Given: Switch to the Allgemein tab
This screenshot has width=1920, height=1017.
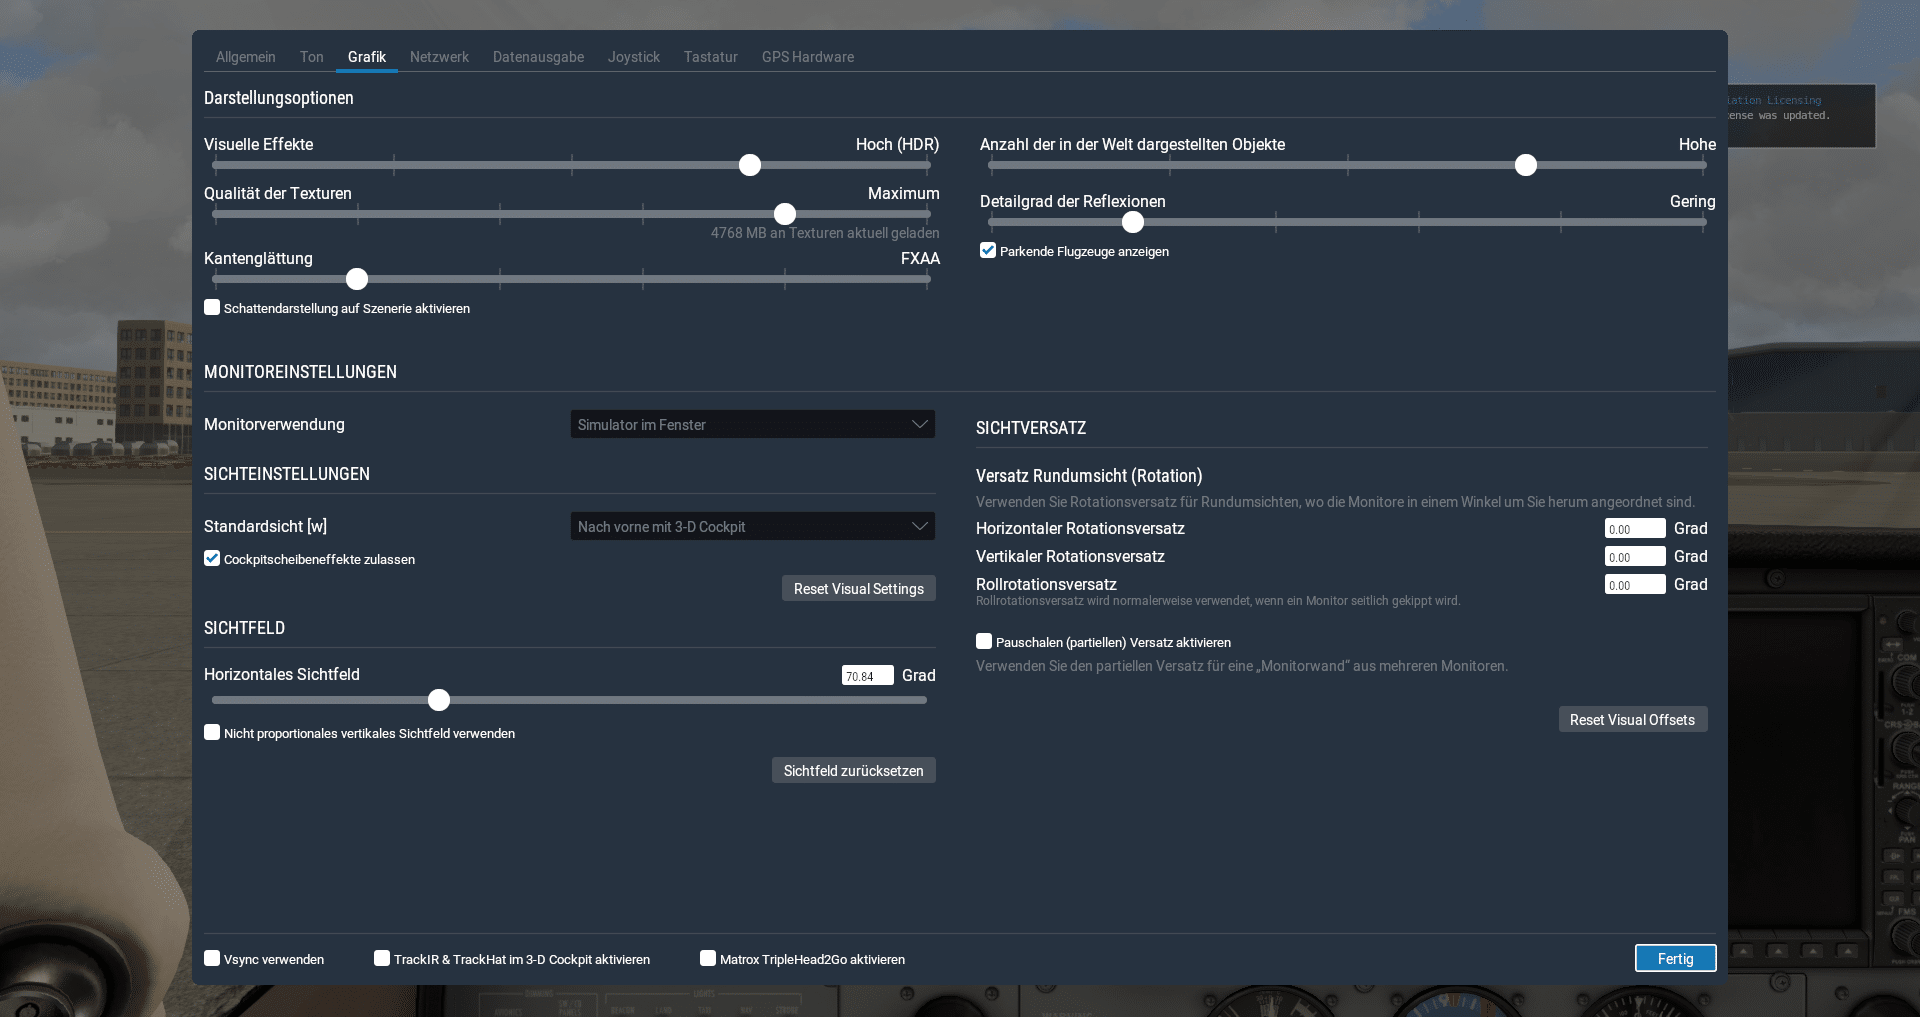Looking at the screenshot, I should tap(245, 57).
